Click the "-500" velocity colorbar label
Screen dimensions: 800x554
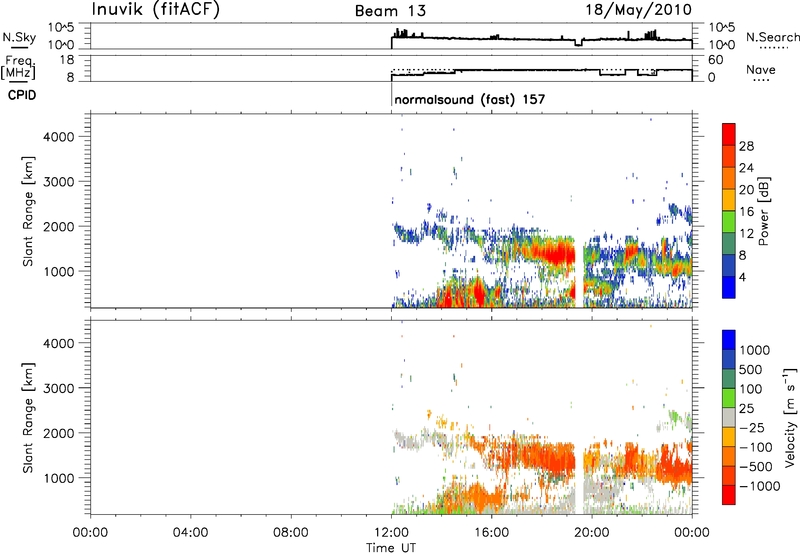tap(755, 466)
